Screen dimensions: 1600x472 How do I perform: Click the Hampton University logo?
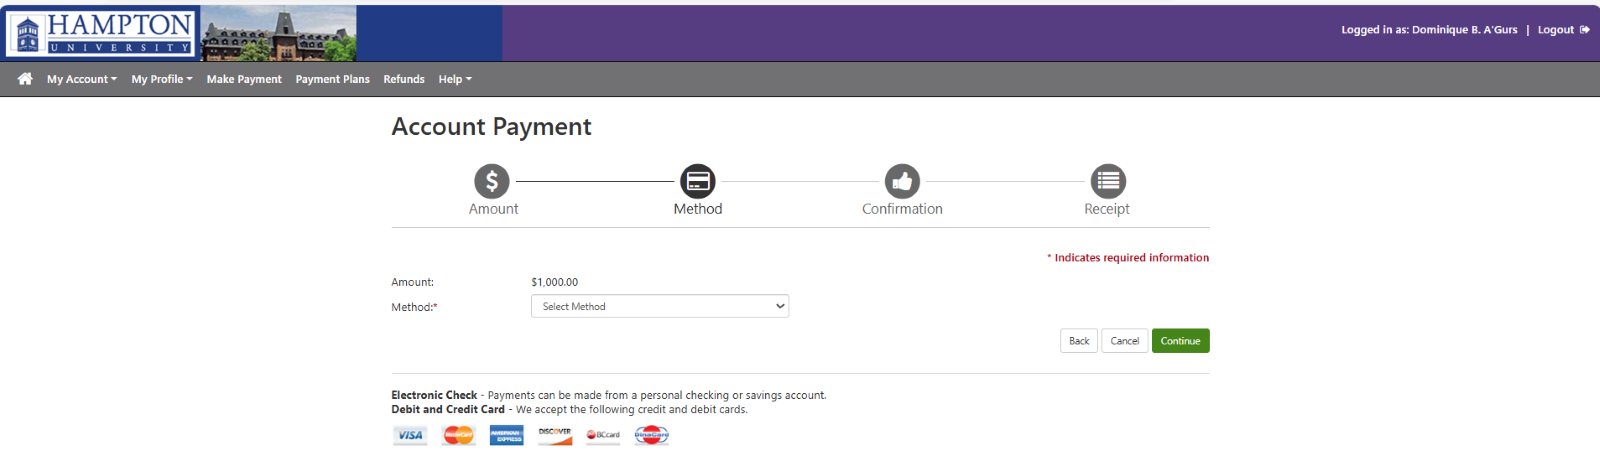click(101, 32)
